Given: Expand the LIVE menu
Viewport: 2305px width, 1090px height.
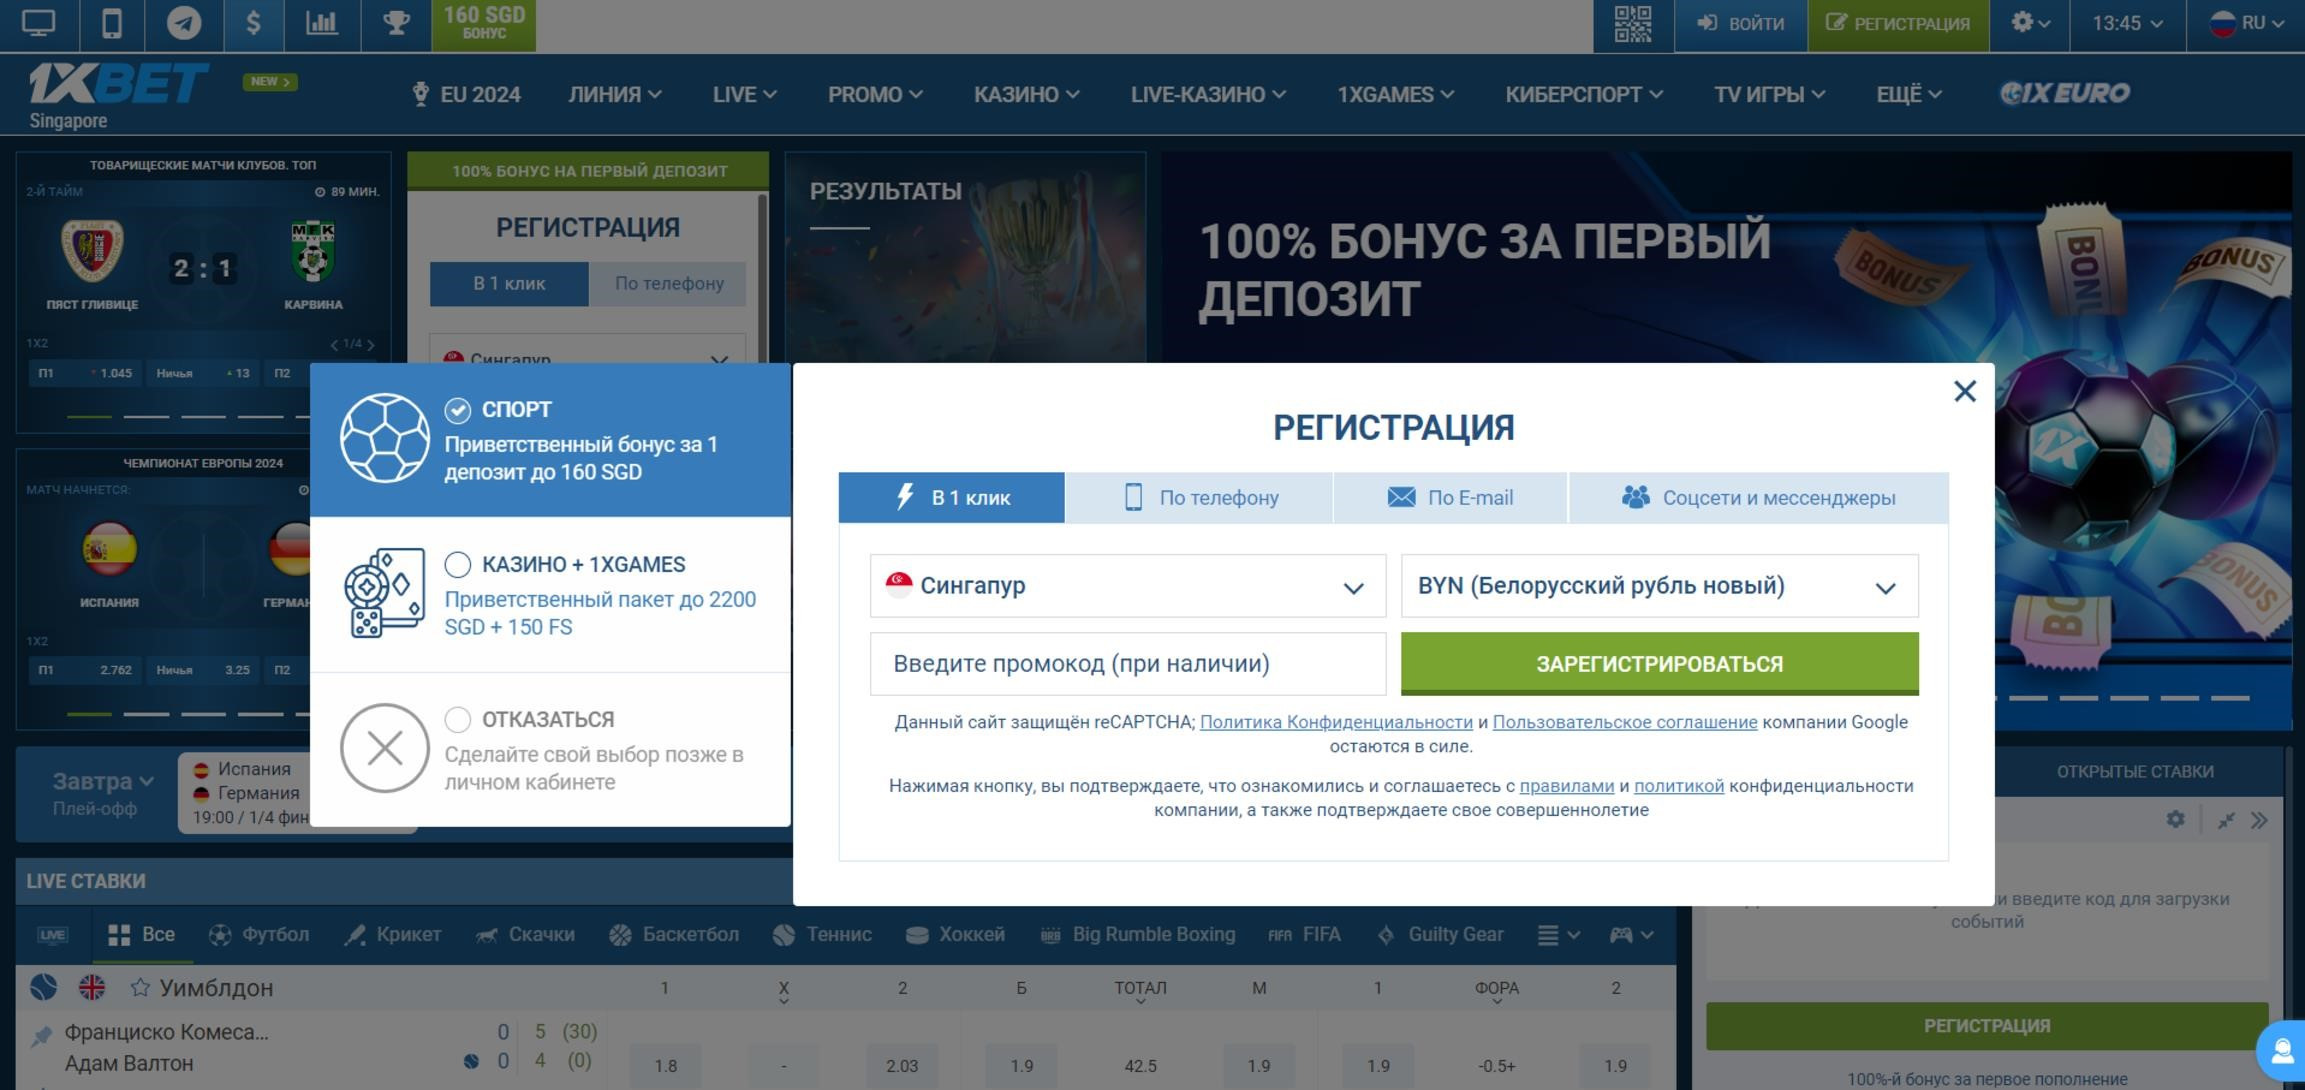Looking at the screenshot, I should pyautogui.click(x=745, y=95).
